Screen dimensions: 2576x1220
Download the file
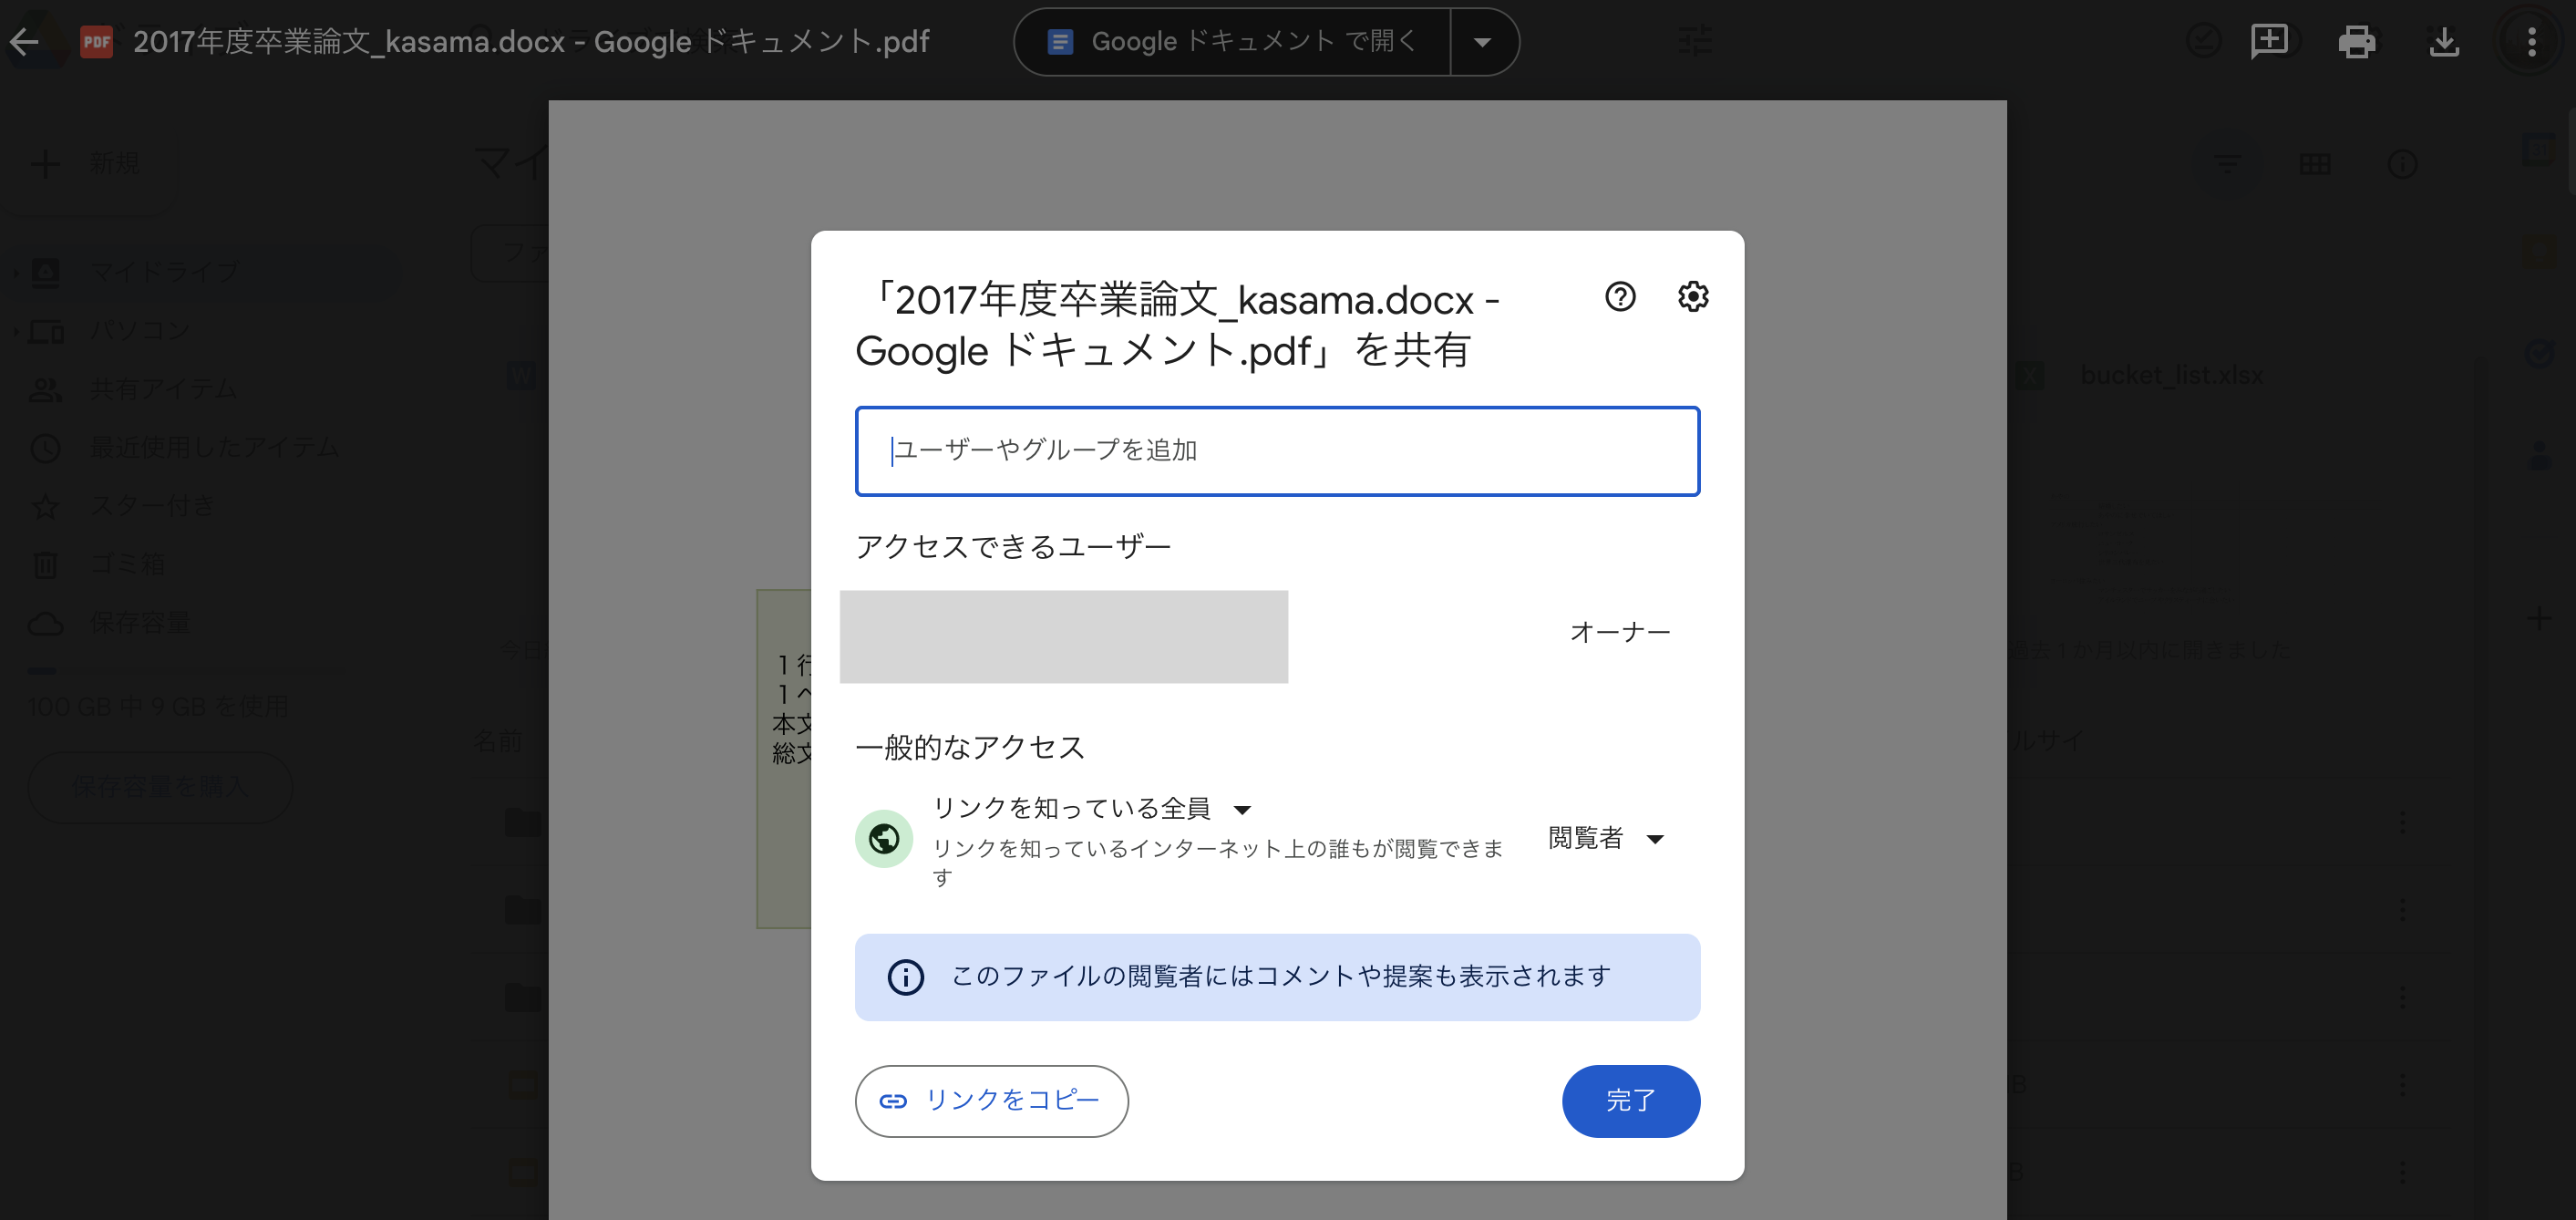click(x=2444, y=41)
